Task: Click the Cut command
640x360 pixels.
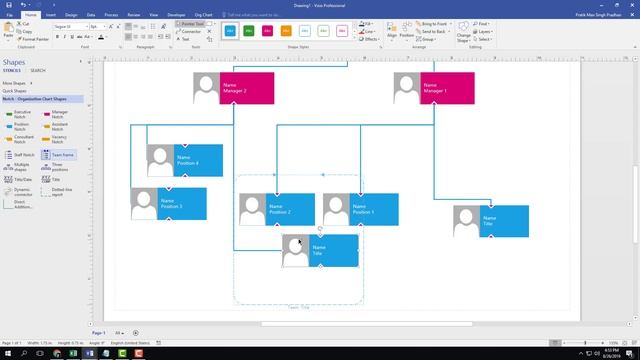Action: 23,24
